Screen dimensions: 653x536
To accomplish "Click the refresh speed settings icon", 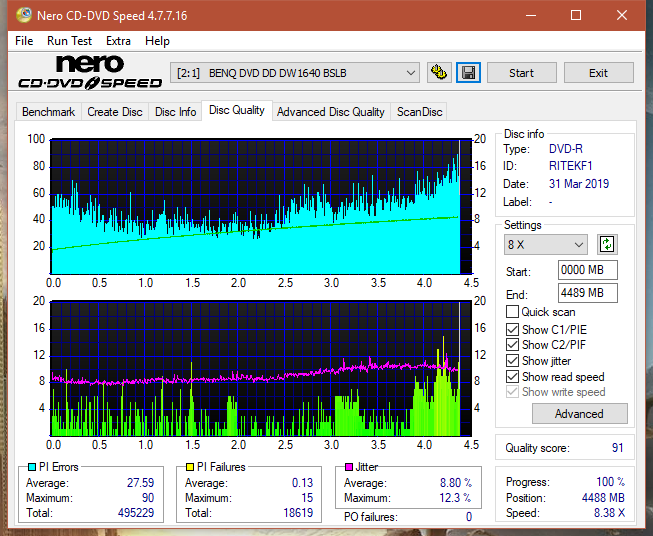I will pyautogui.click(x=607, y=244).
